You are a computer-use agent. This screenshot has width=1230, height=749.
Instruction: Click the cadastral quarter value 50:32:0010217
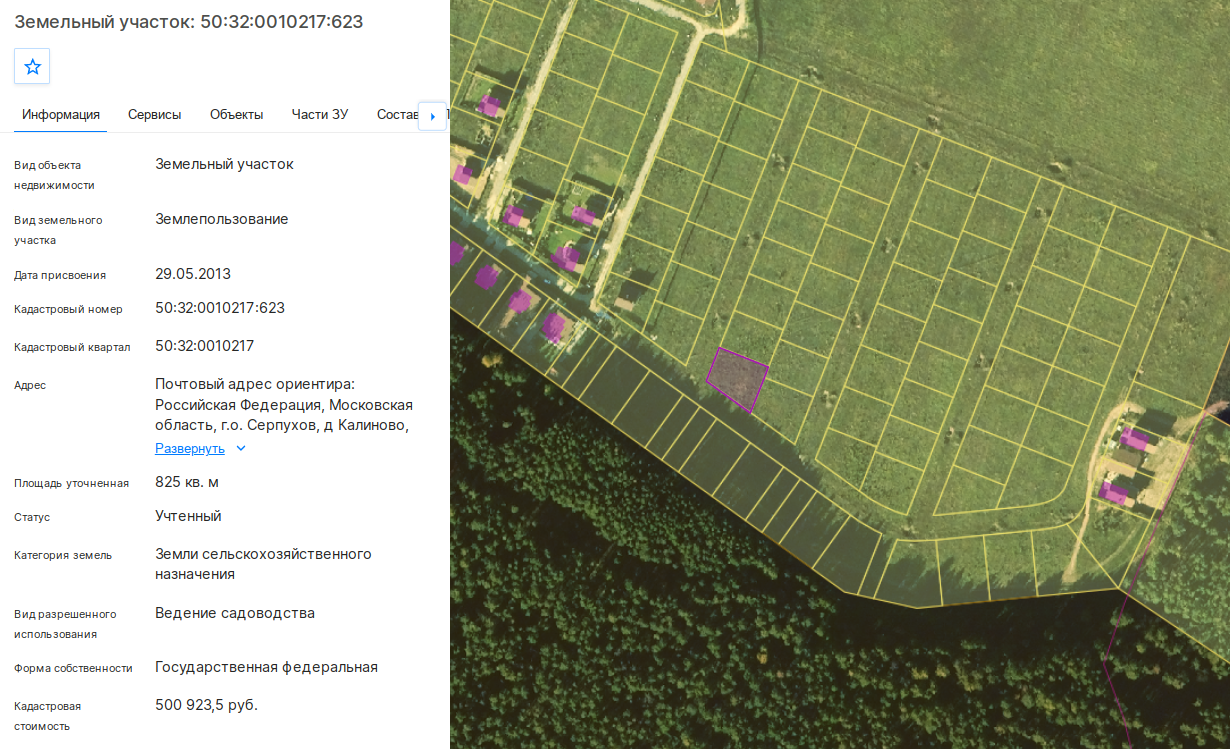pos(205,346)
